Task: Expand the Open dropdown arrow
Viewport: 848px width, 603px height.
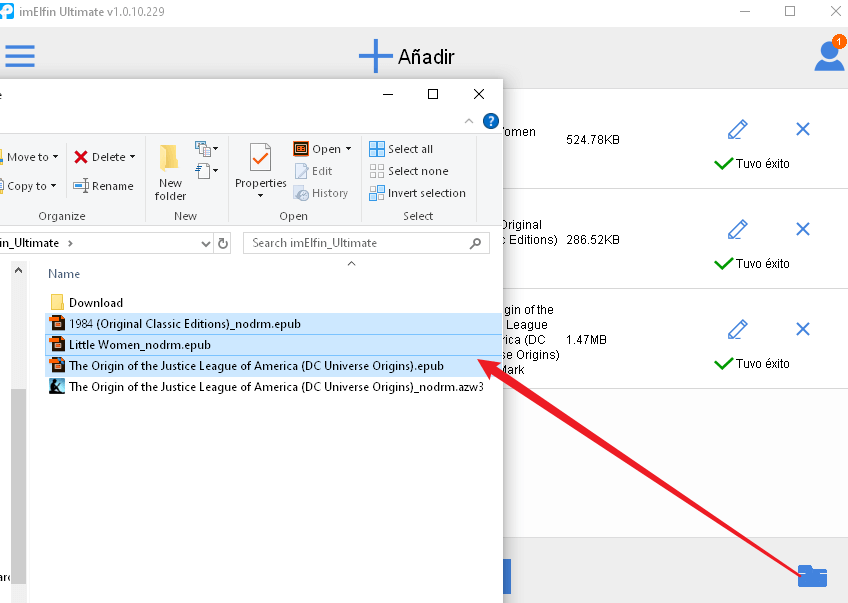Action: tap(348, 149)
